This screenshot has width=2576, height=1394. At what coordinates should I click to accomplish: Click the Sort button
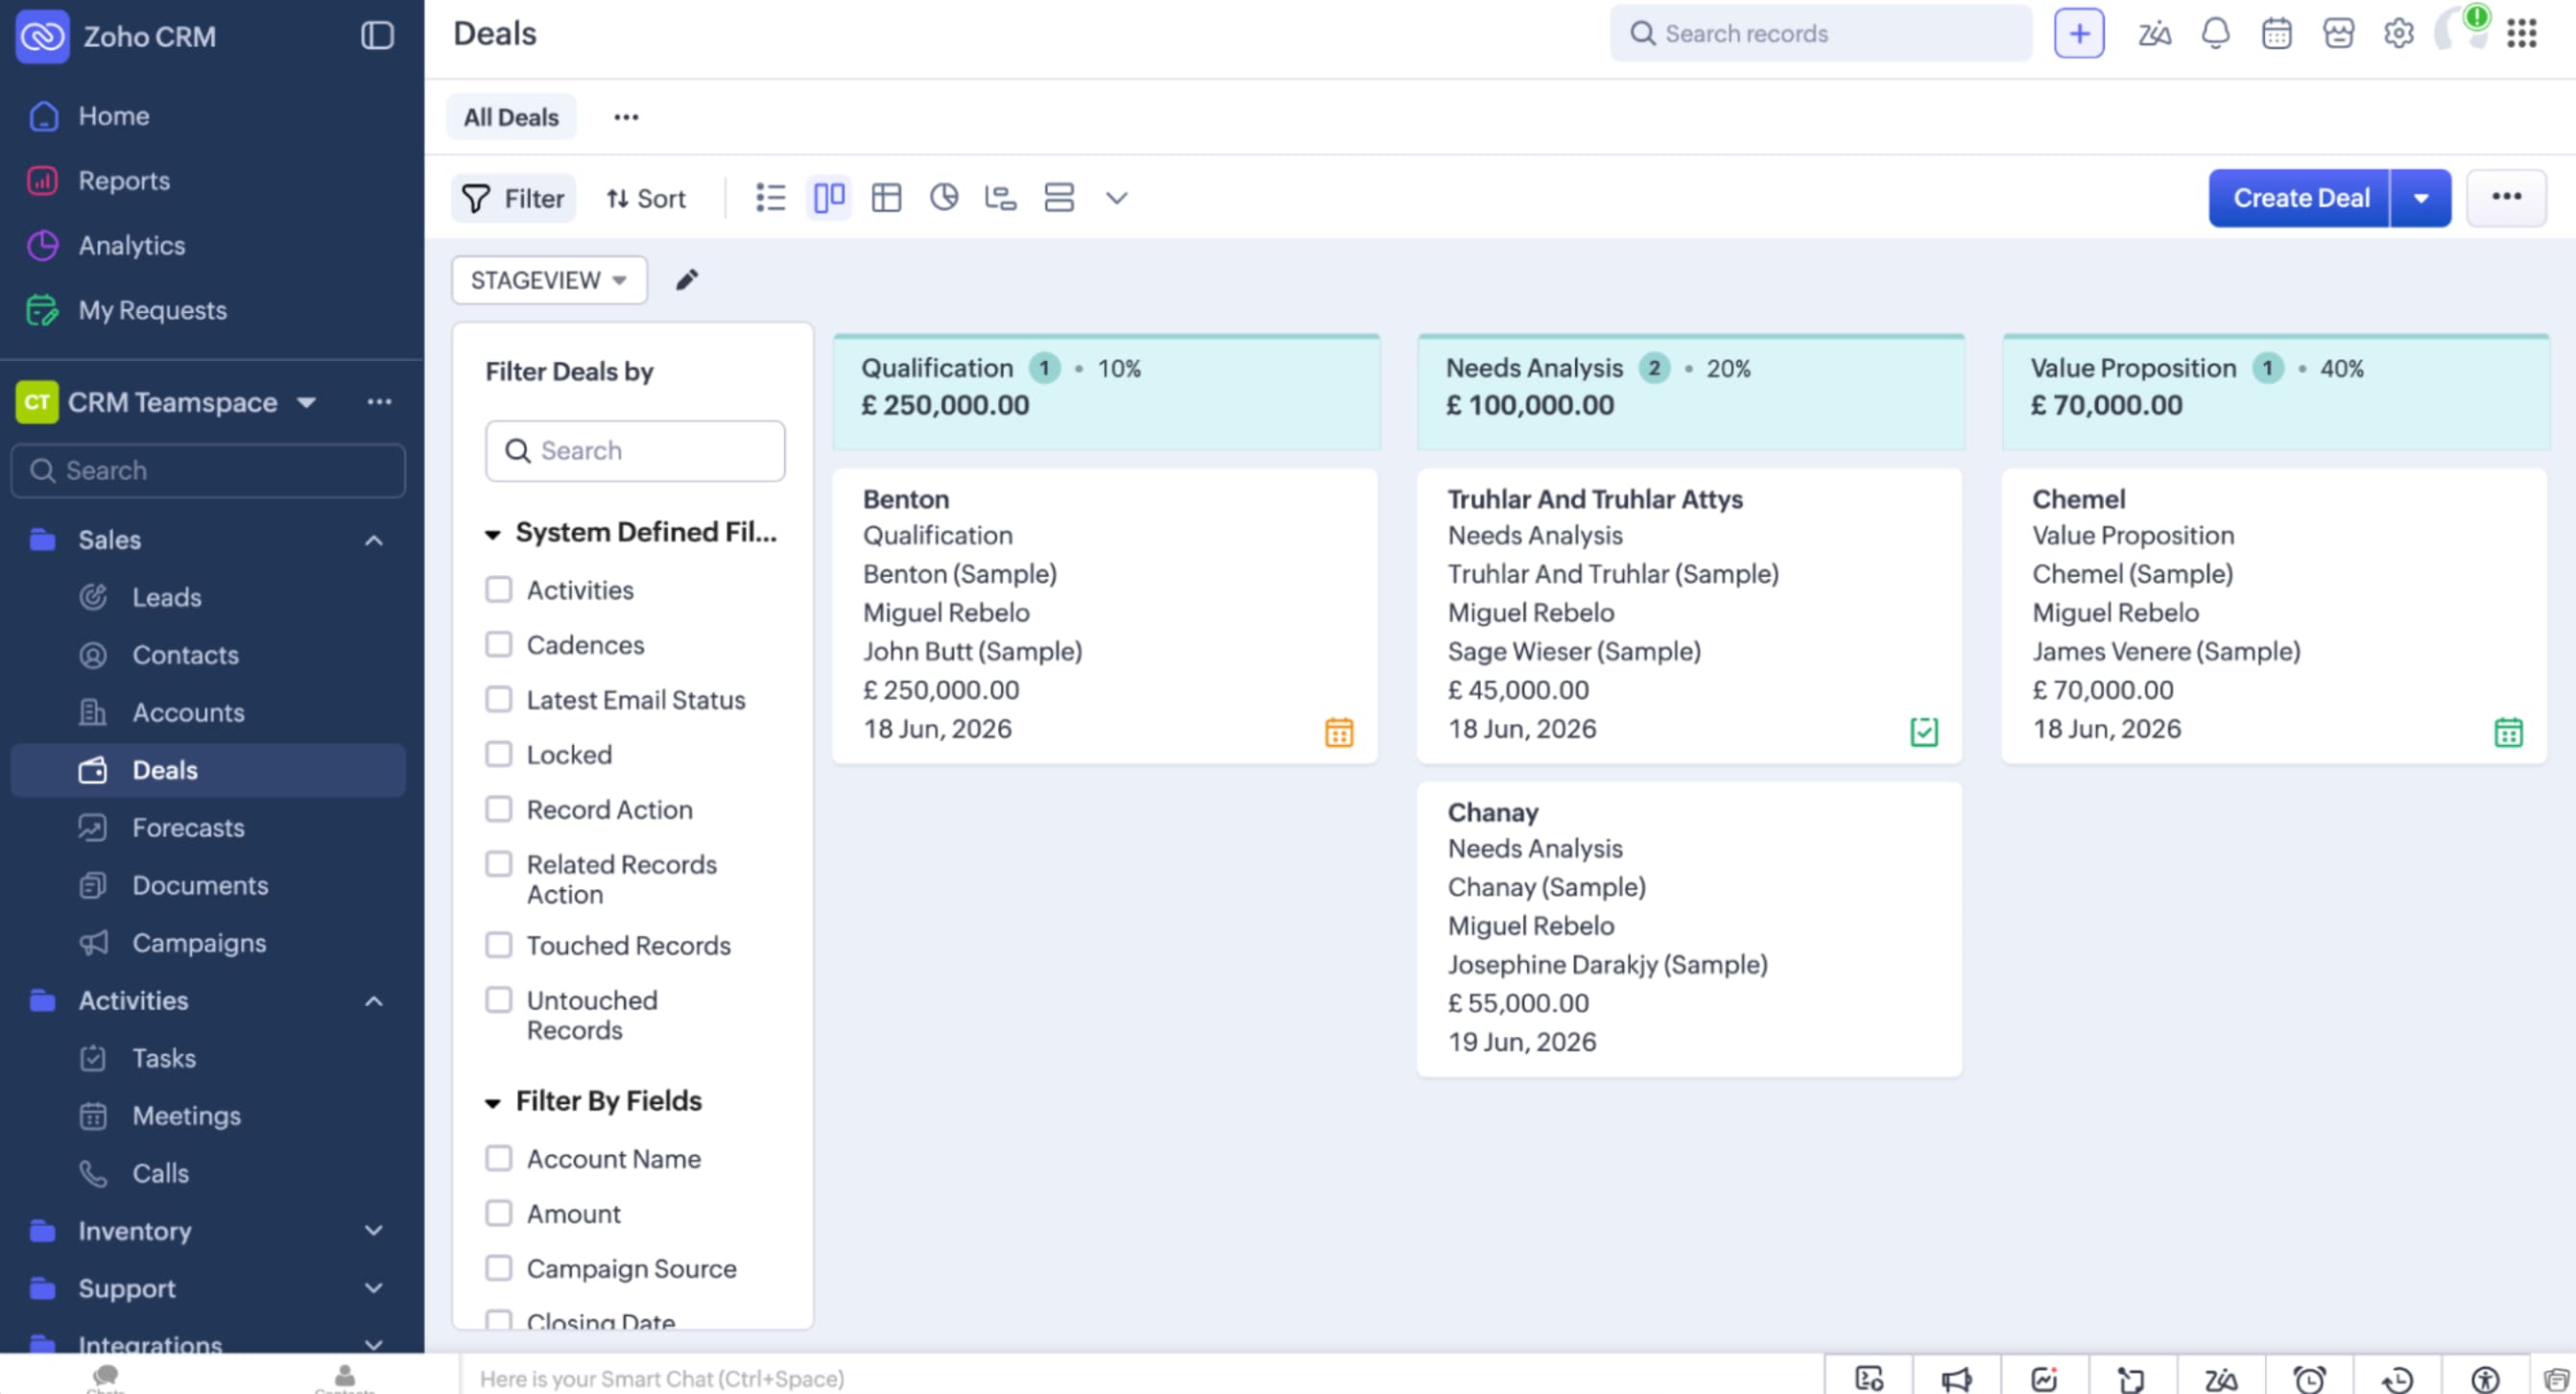[x=645, y=198]
